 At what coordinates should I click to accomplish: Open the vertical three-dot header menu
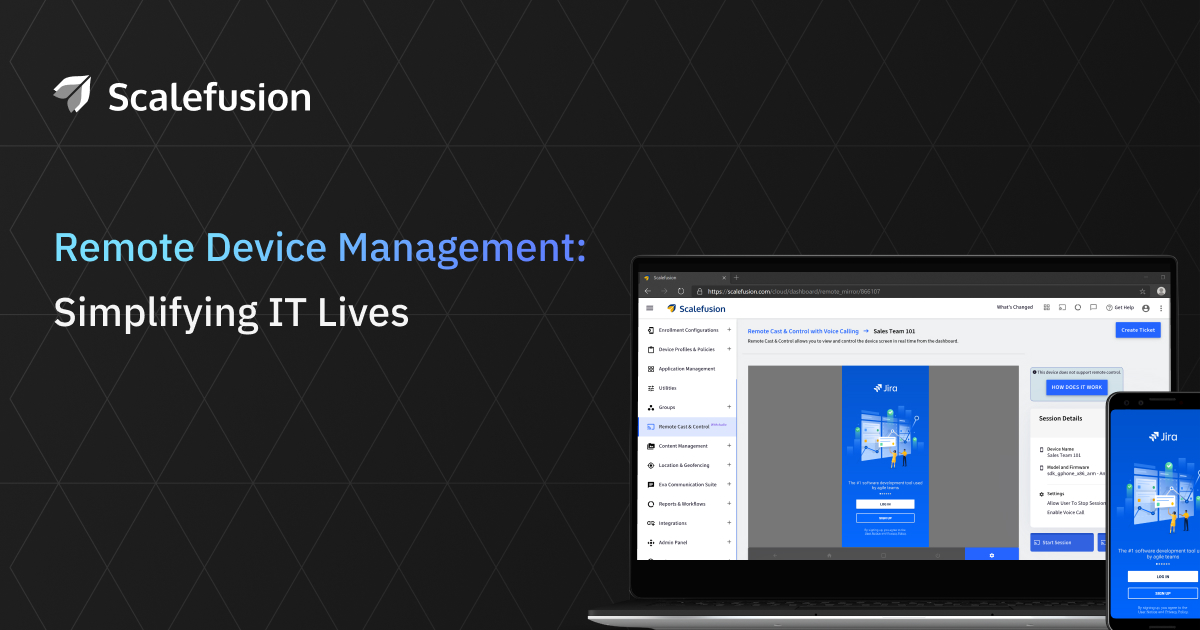(1161, 308)
